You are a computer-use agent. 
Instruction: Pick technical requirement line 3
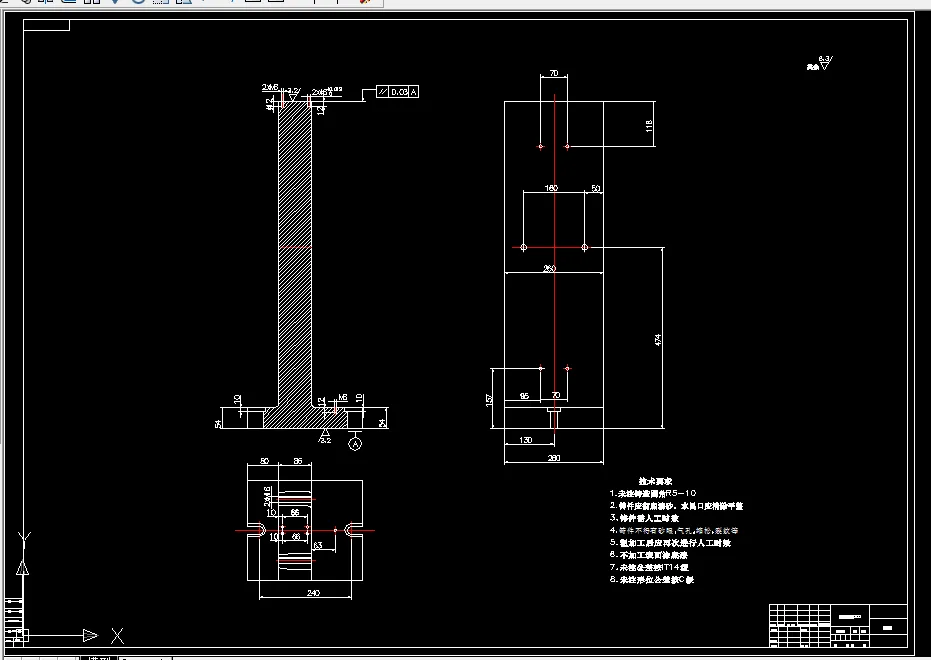[644, 518]
